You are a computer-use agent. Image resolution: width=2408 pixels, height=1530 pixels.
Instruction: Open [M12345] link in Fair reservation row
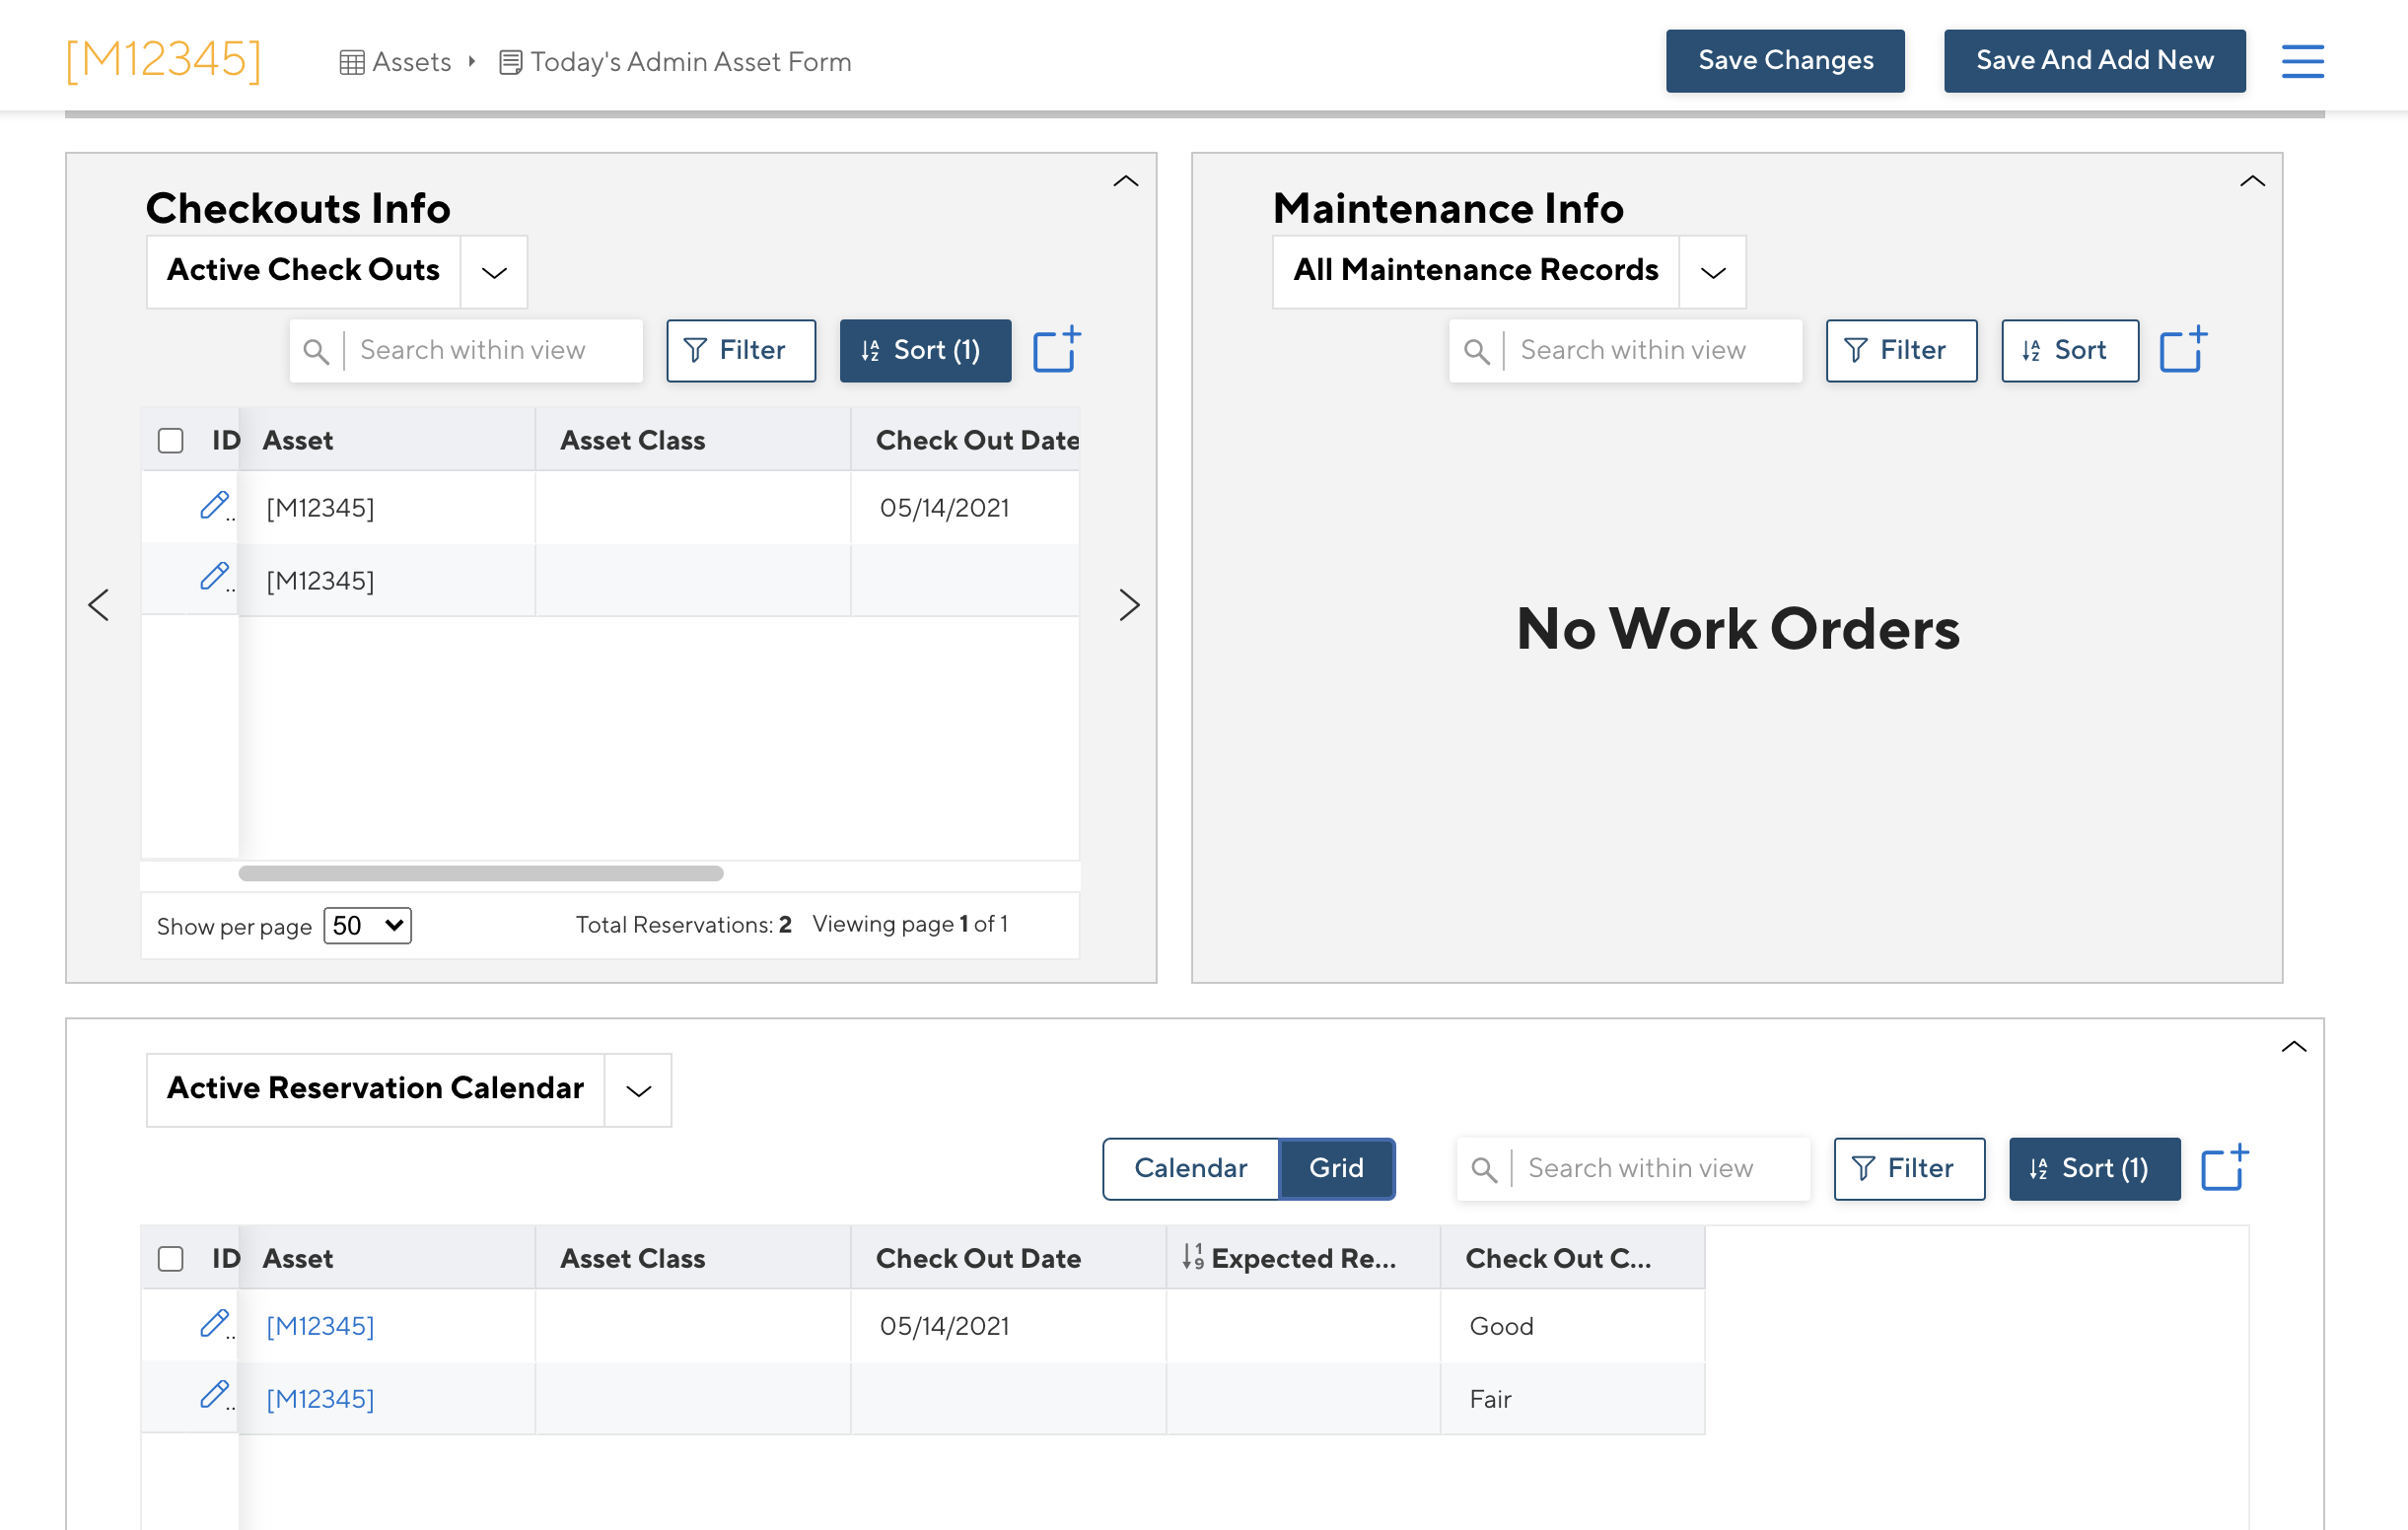[x=320, y=1398]
